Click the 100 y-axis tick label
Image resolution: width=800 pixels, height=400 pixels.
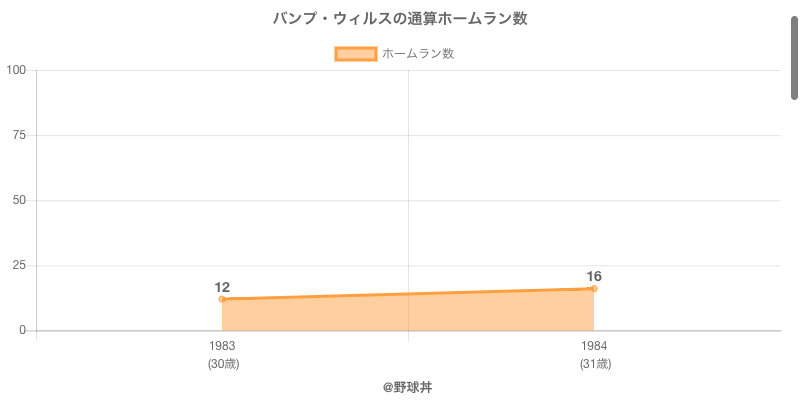pyautogui.click(x=16, y=70)
